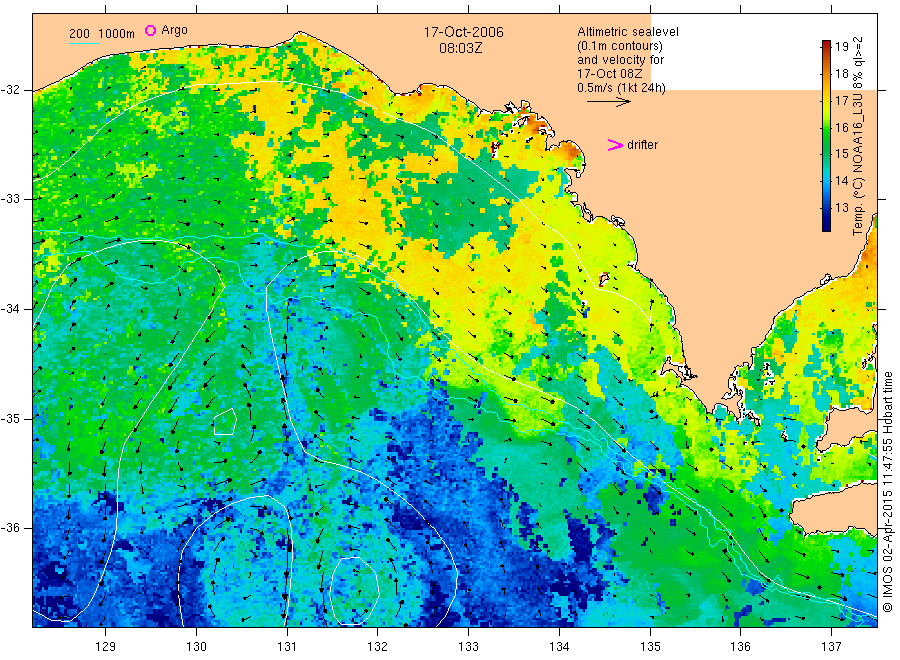Click the longitude label 130
Viewport: 900px width, 660px height.
[196, 647]
